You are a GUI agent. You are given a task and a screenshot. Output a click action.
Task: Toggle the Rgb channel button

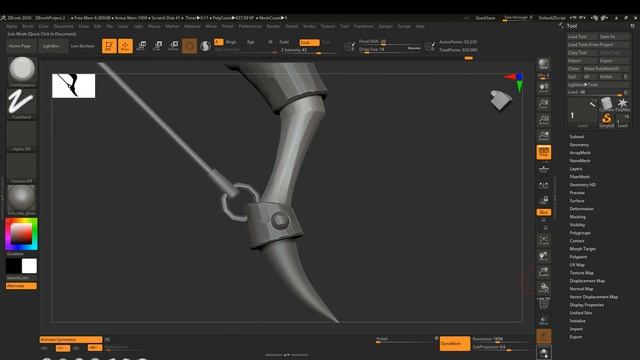251,42
